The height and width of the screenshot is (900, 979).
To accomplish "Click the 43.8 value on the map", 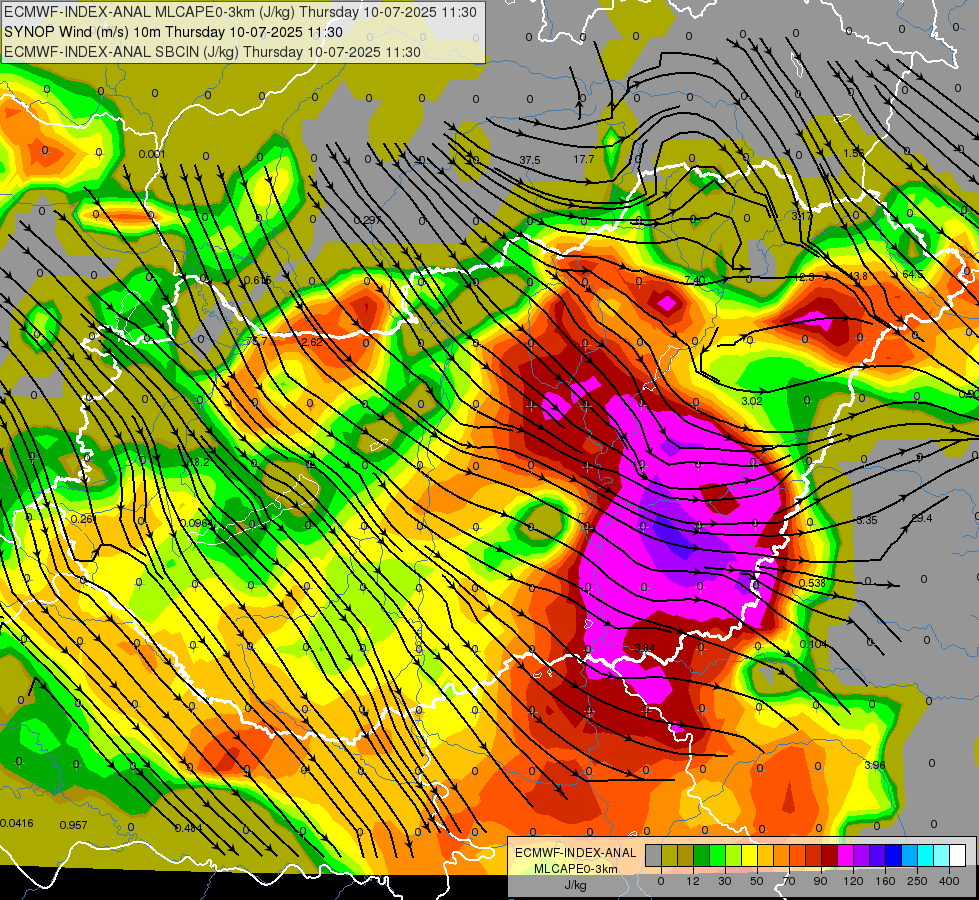I will 857,276.
